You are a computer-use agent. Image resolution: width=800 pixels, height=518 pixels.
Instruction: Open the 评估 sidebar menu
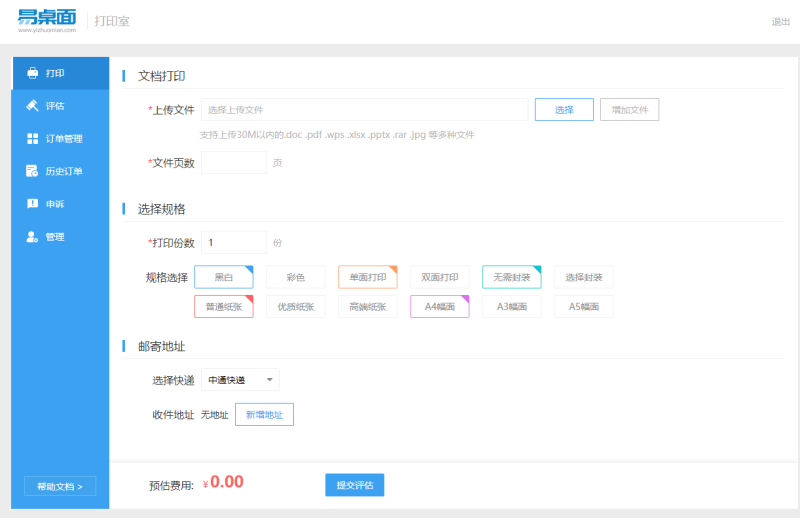click(60, 106)
